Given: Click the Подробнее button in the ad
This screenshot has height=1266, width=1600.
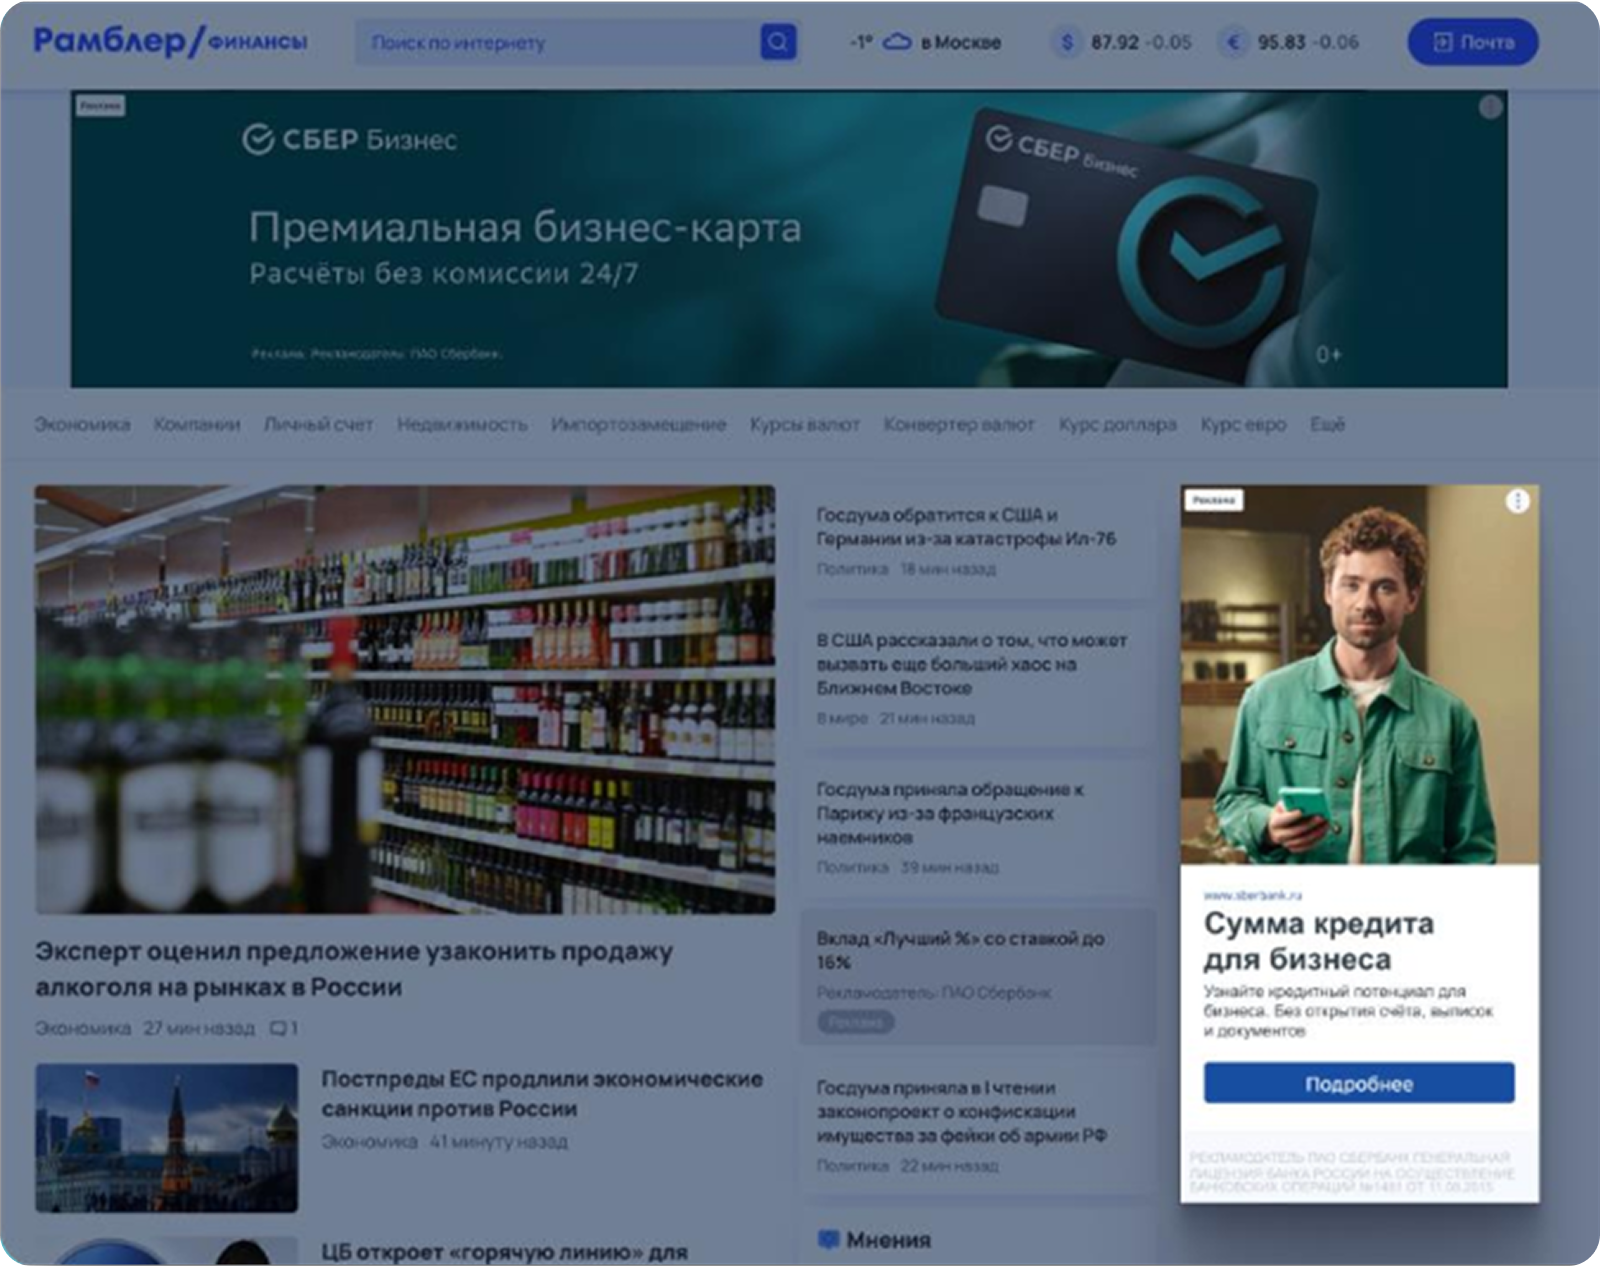Looking at the screenshot, I should tap(1358, 1084).
